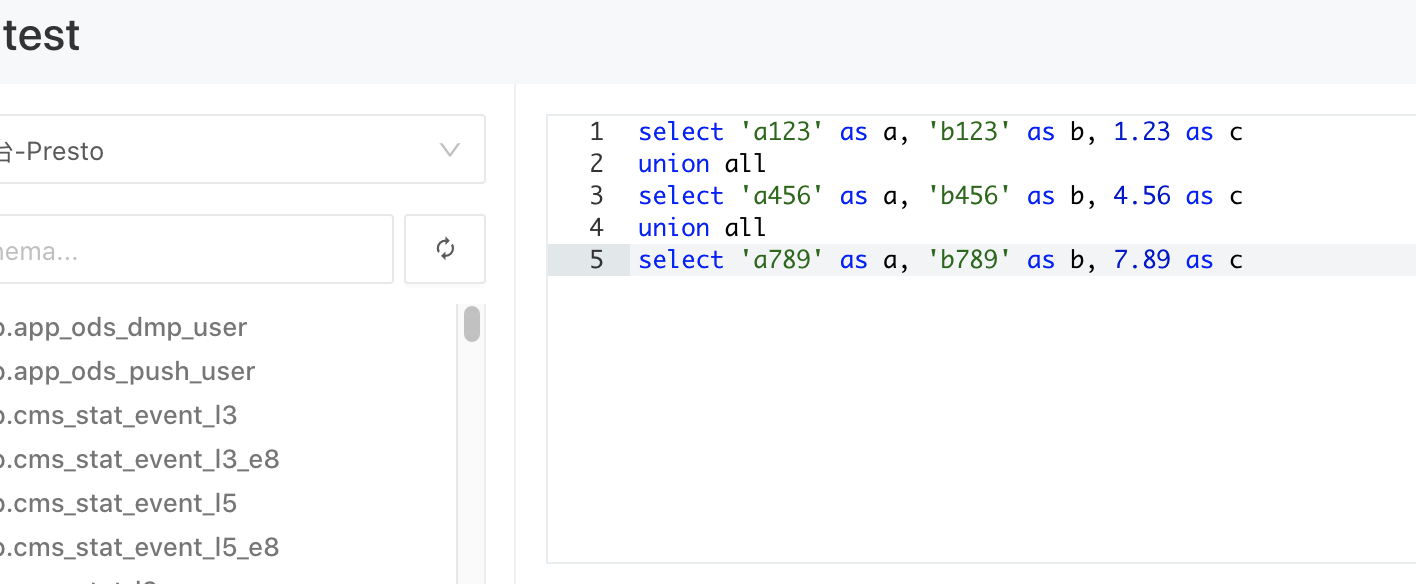
Task: Click the schema search input field
Action: (190, 248)
